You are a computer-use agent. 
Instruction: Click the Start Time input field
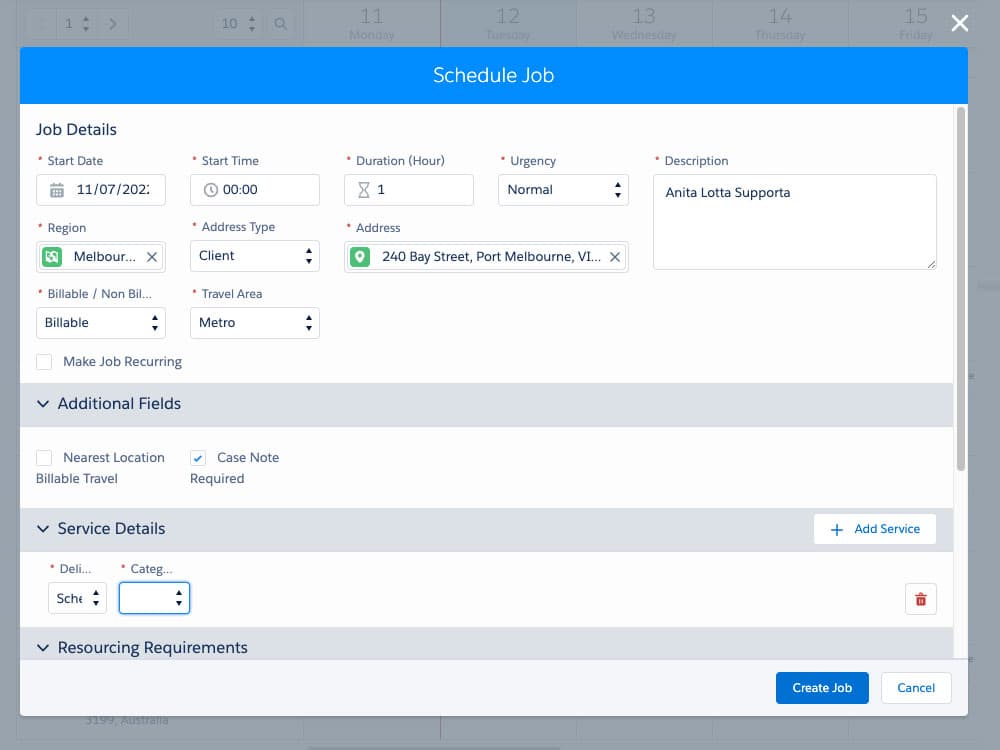click(x=254, y=190)
